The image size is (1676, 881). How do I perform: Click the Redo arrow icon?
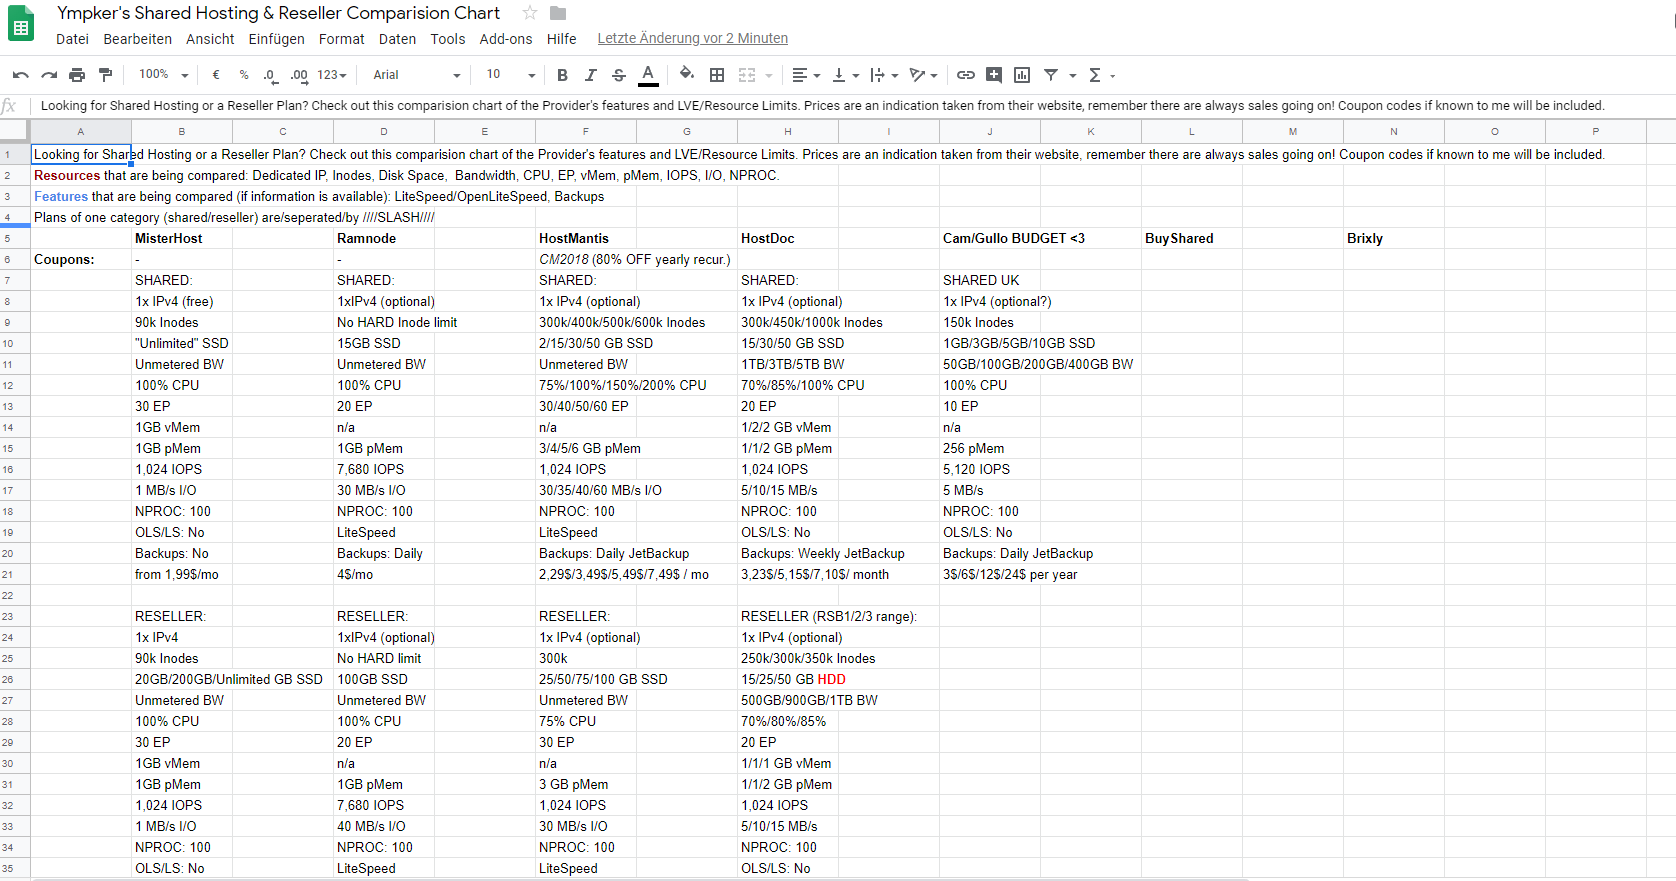tap(49, 75)
